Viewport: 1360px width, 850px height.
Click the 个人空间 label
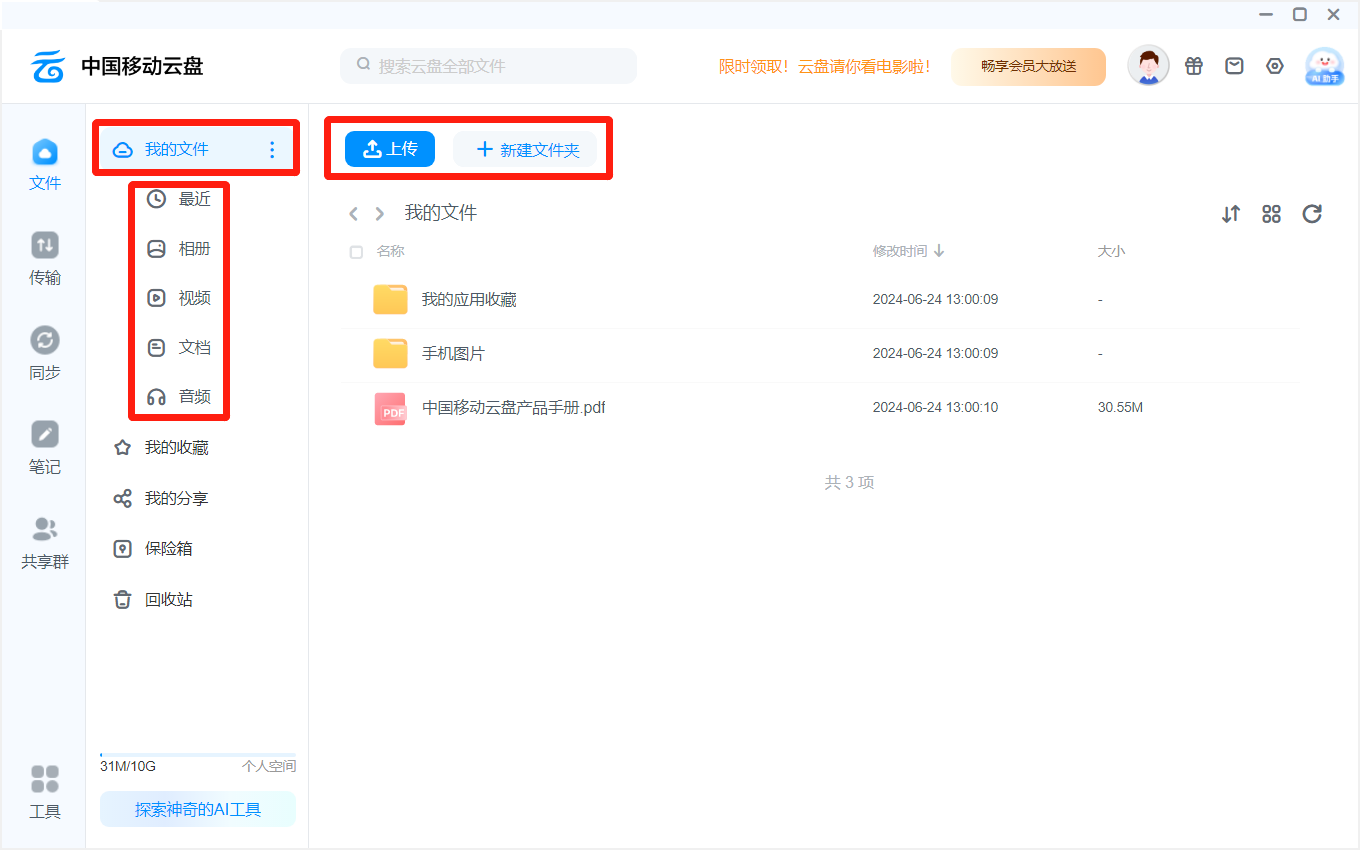[269, 767]
